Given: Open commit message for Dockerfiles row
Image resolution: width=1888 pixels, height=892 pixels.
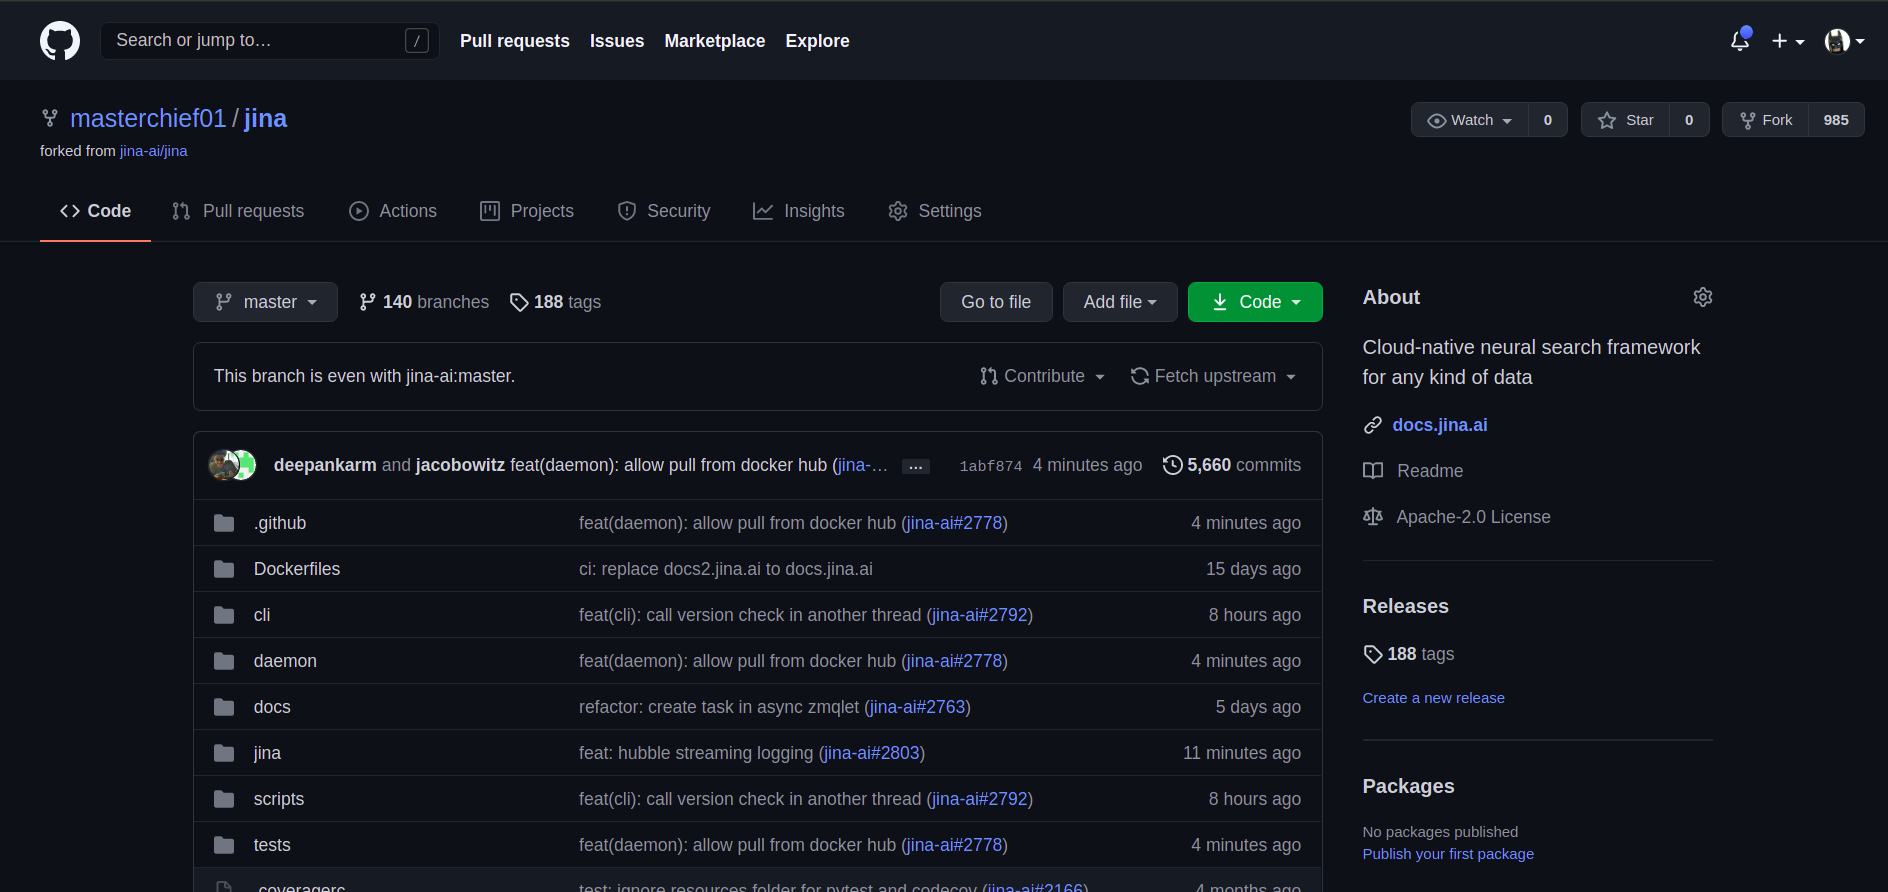Looking at the screenshot, I should click(x=726, y=569).
